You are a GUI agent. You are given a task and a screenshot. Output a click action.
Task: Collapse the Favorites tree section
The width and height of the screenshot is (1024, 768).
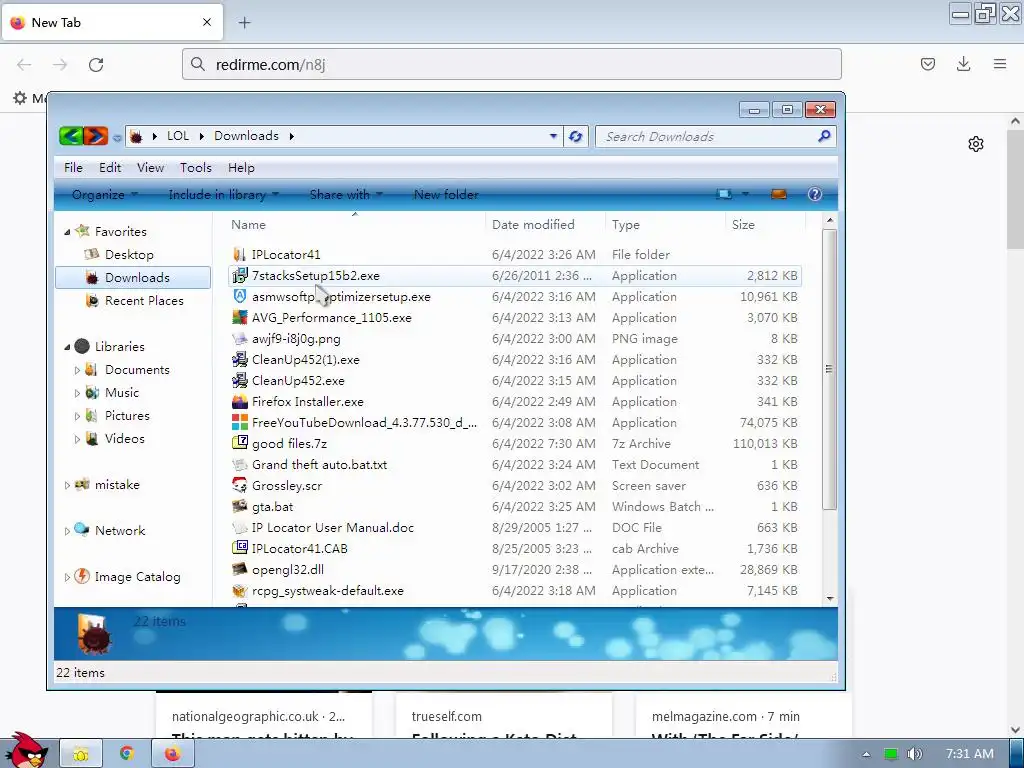click(67, 232)
